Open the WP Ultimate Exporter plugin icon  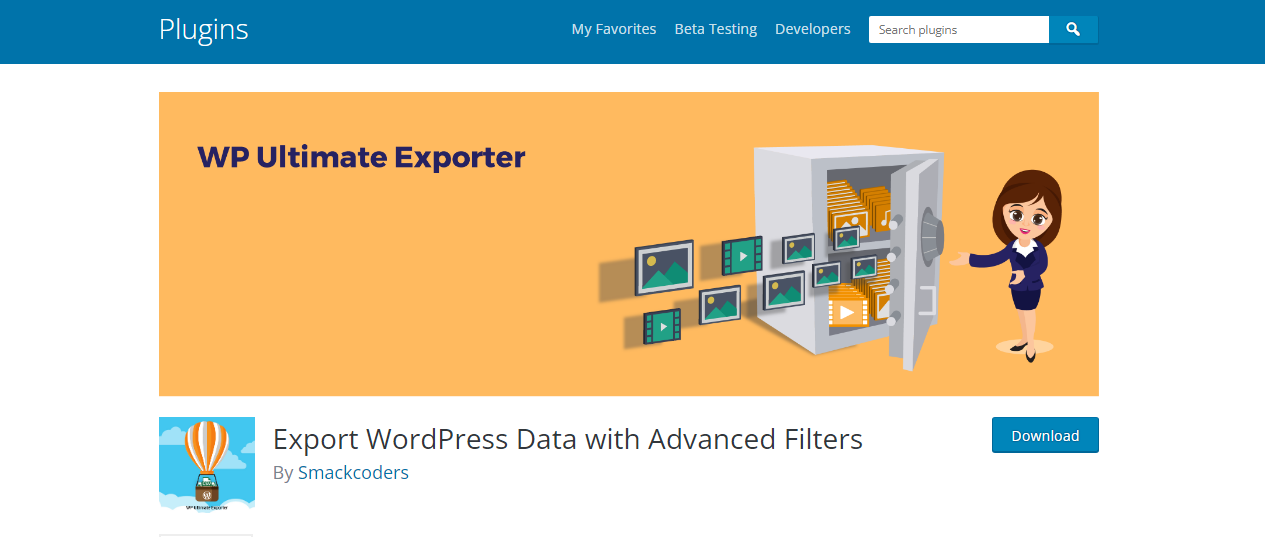pos(207,465)
